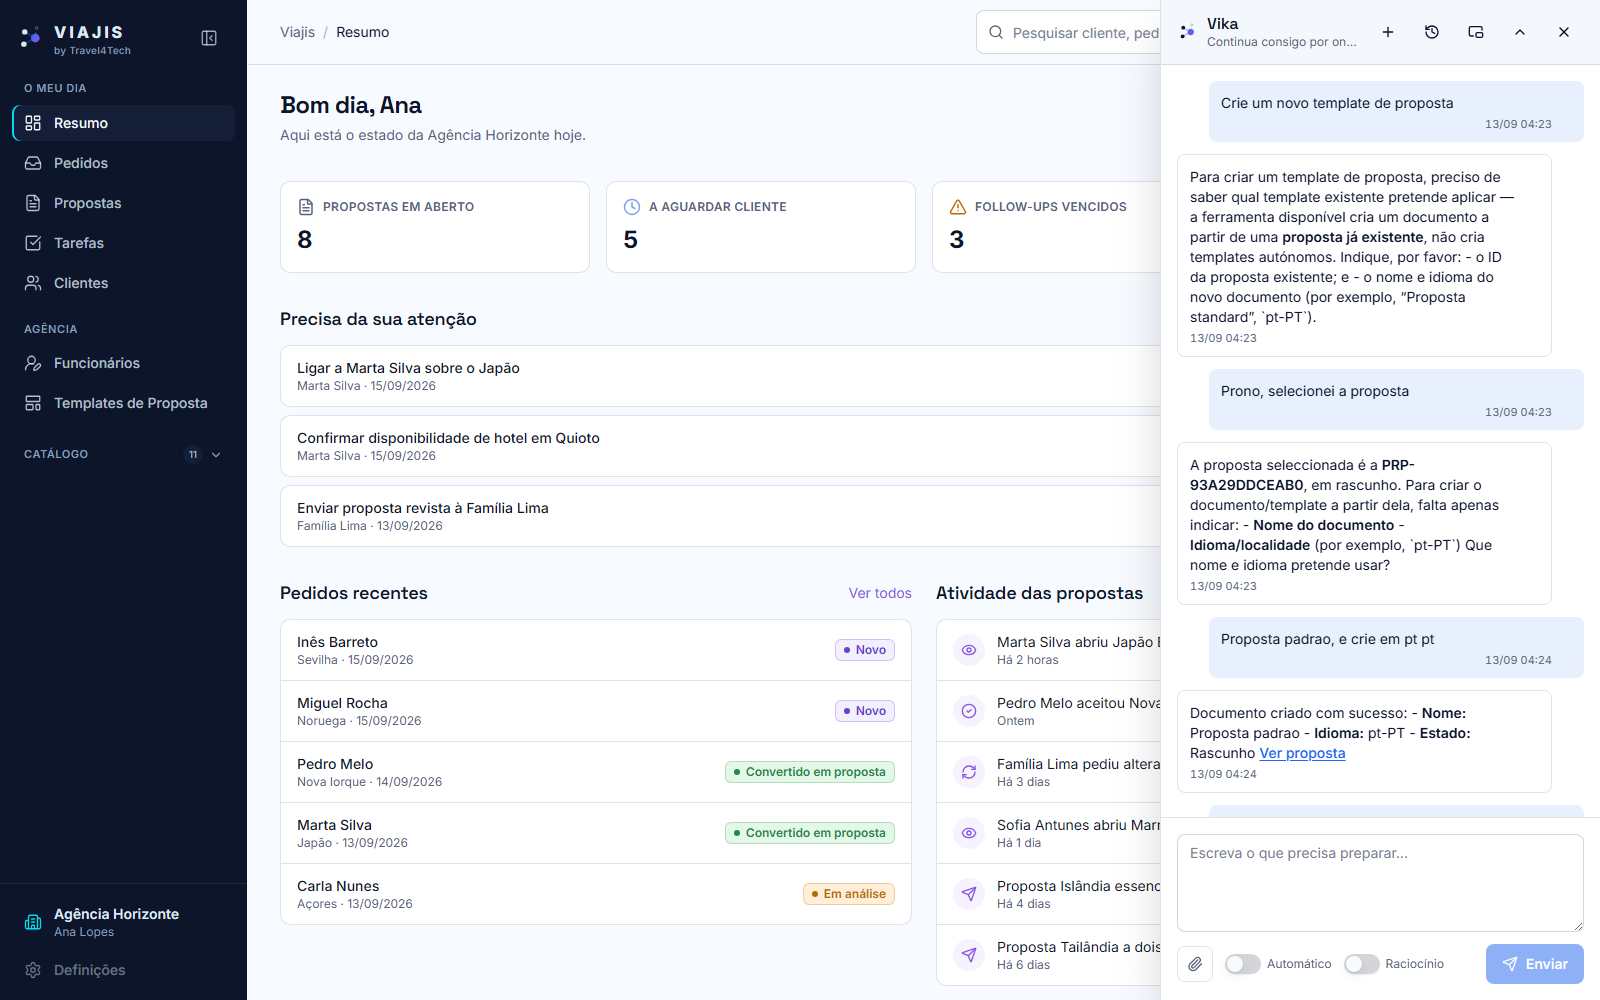The image size is (1600, 1000).
Task: Expand the Catálogo section chevron
Action: [216, 455]
